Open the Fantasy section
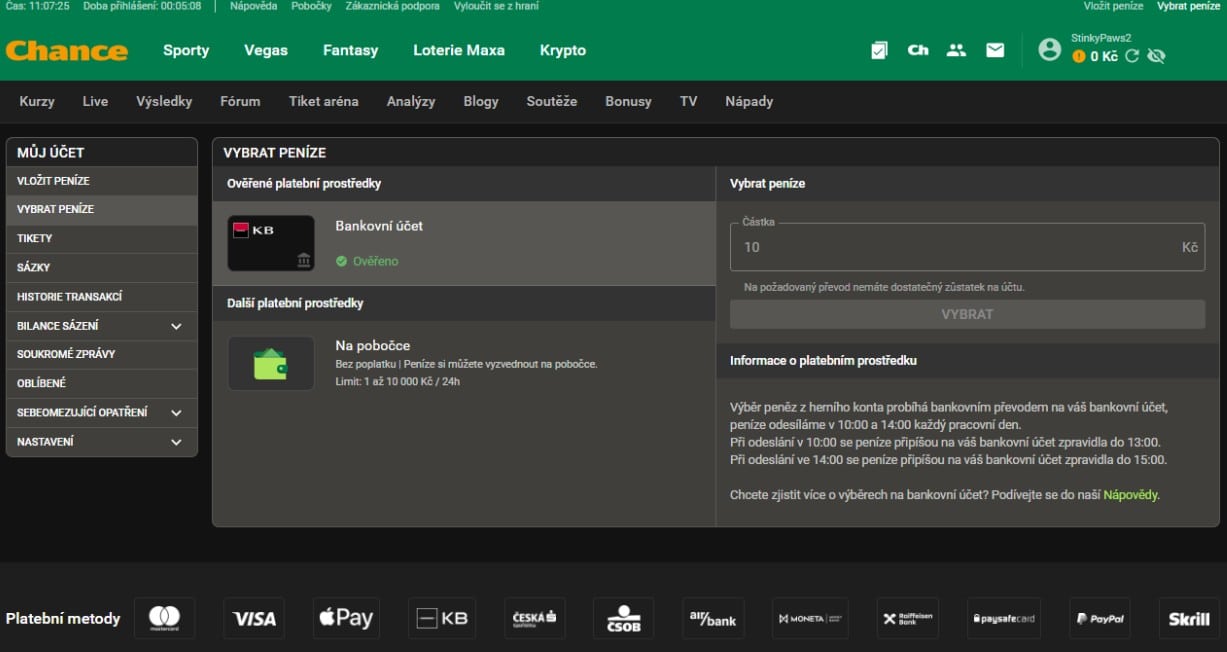Screen dimensions: 1227x652 [350, 50]
